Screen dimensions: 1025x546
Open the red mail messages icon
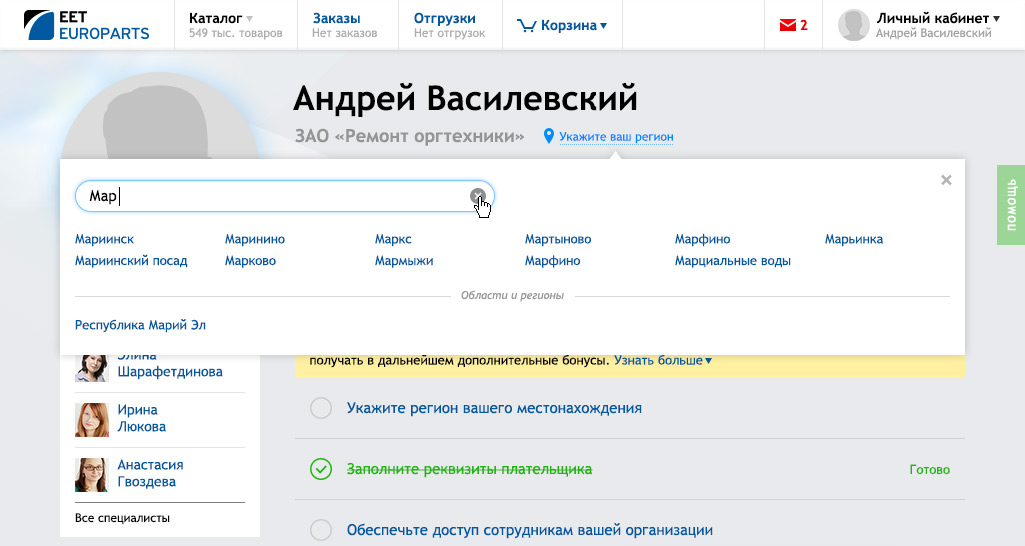pos(786,26)
